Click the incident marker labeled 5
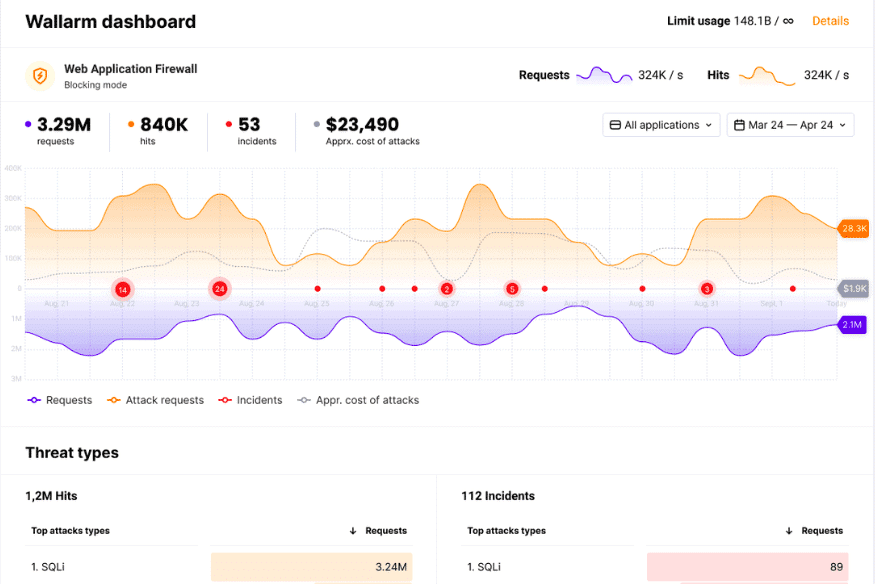Image resolution: width=875 pixels, height=584 pixels. (512, 289)
